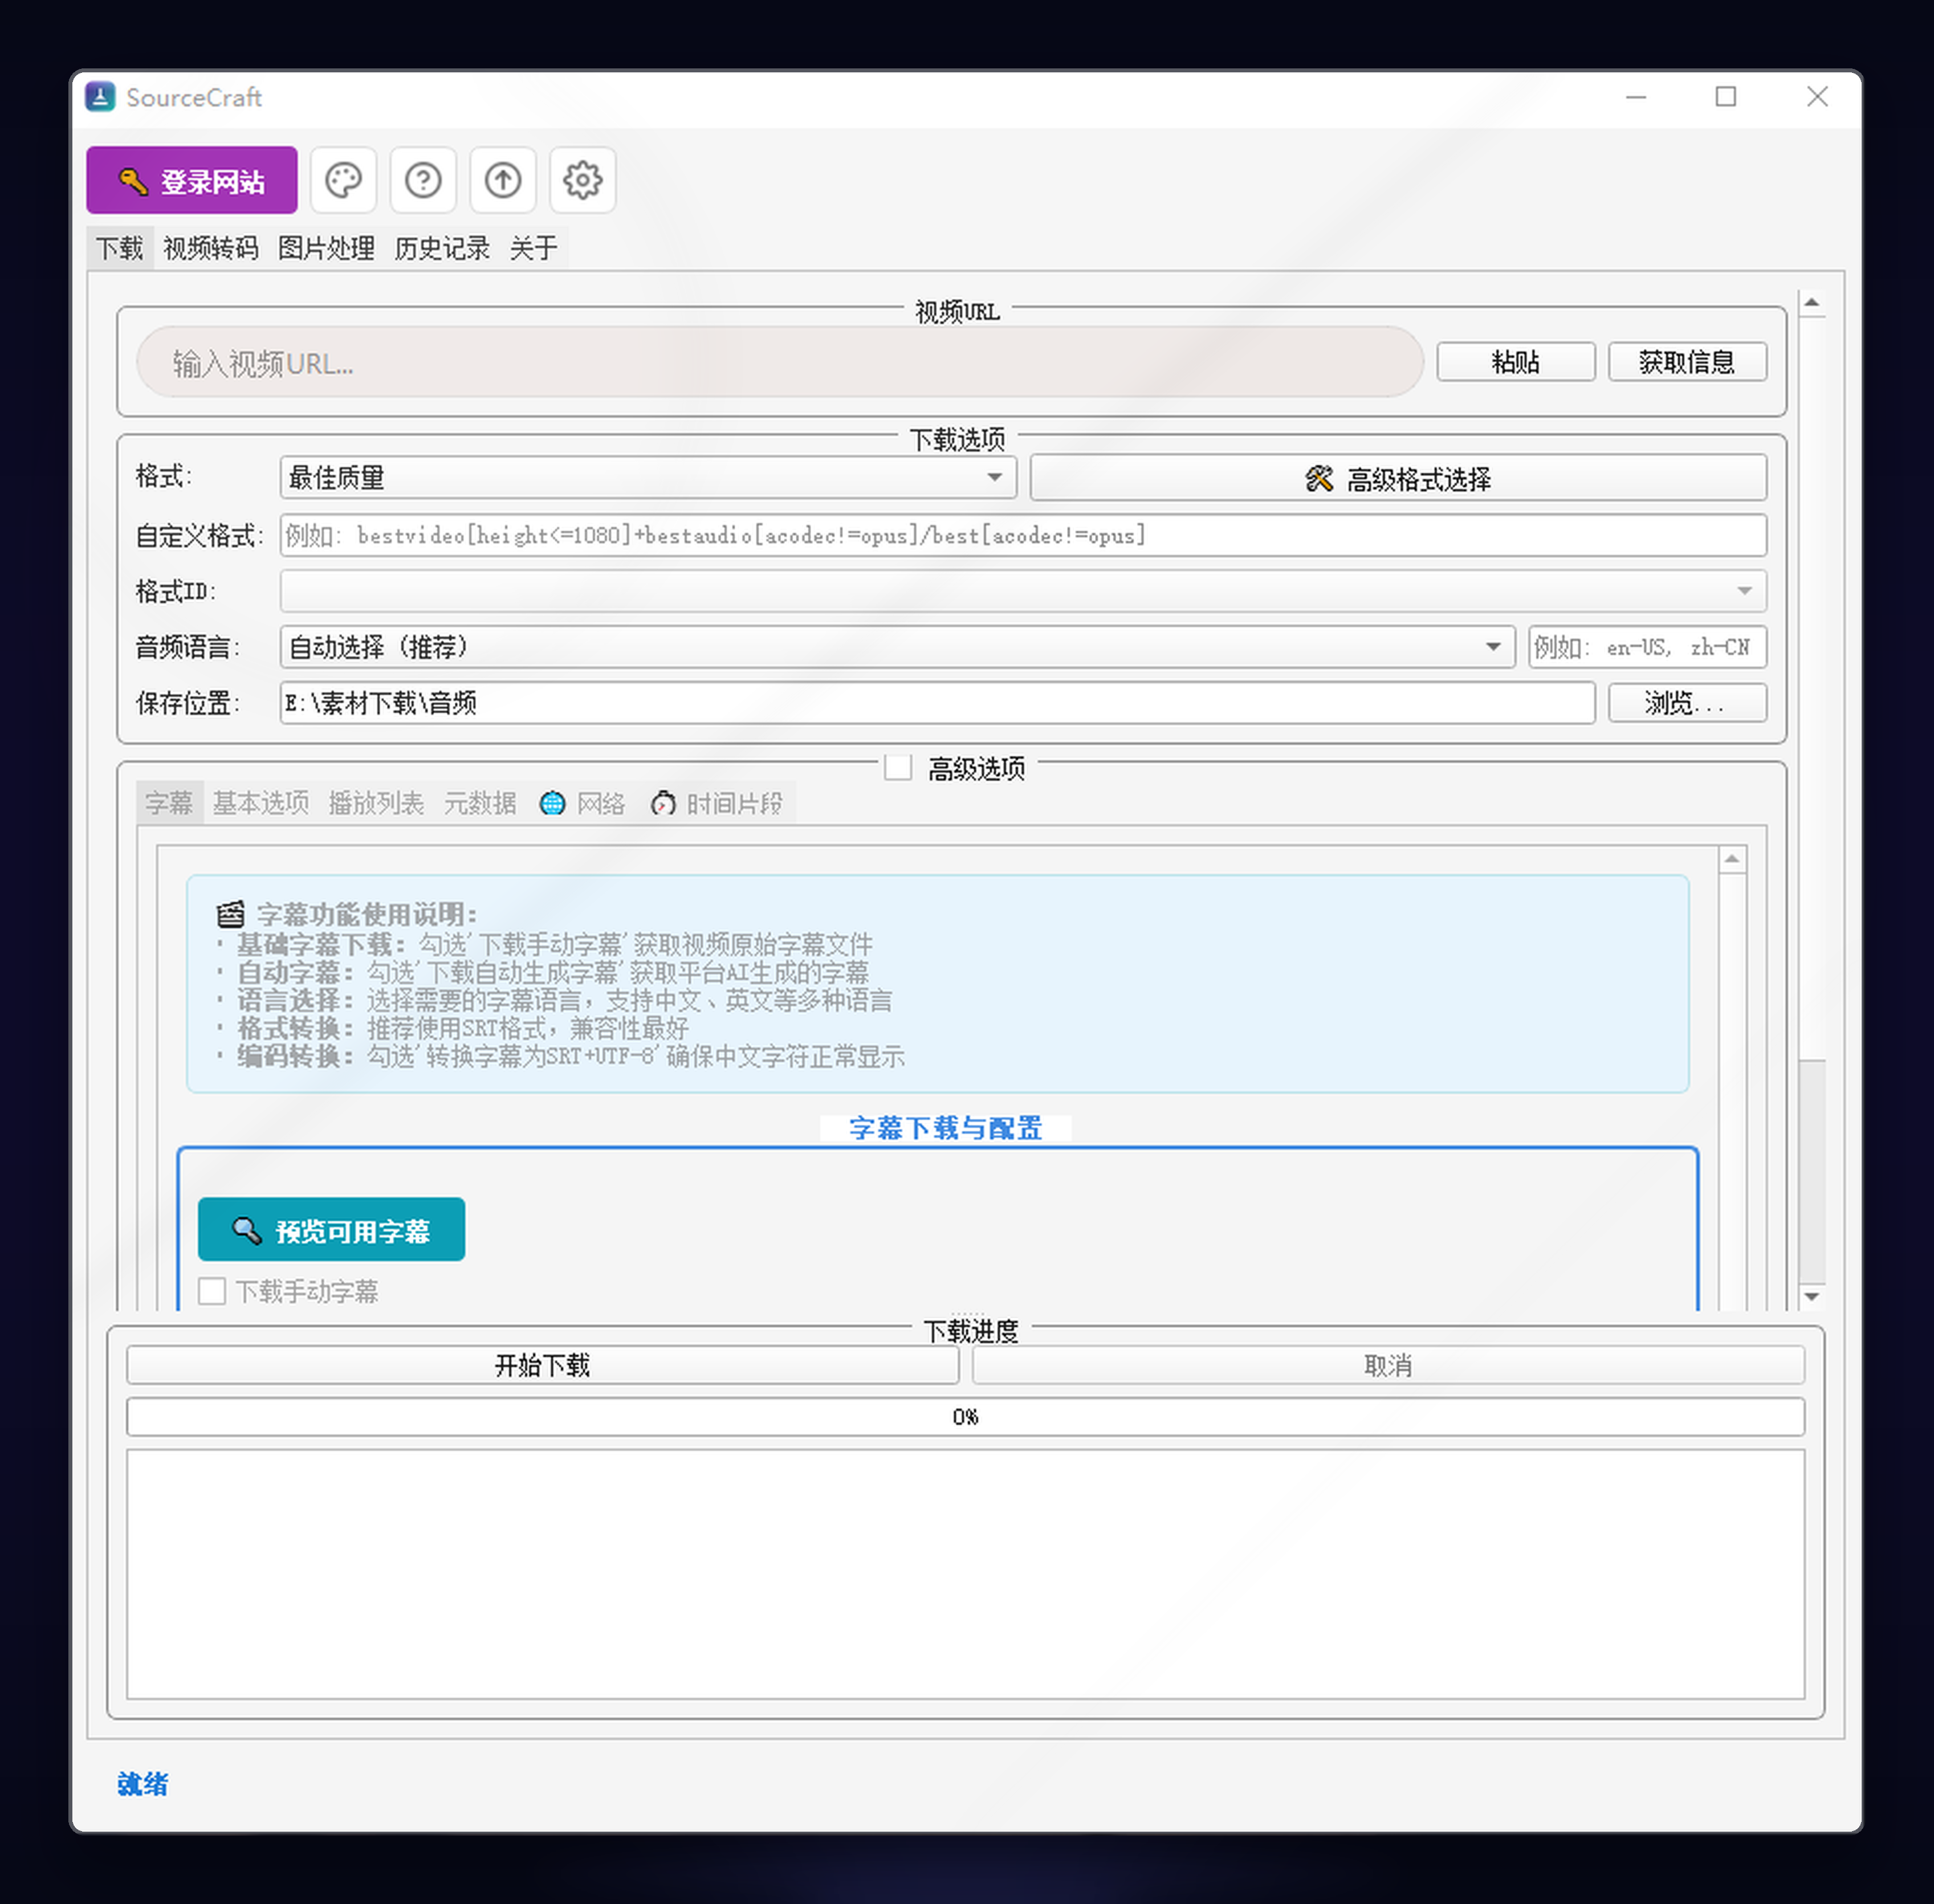Focus the 自定义格式 input field
The height and width of the screenshot is (1904, 1934).
(x=1023, y=535)
